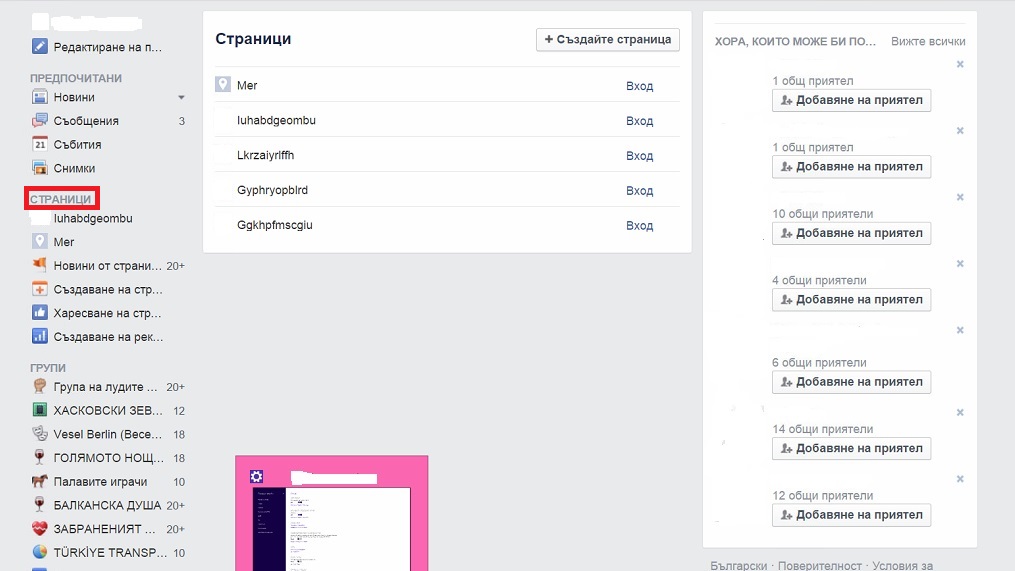
Task: Click the Създаване на страница plus icon in the sidebar
Action: (40, 290)
